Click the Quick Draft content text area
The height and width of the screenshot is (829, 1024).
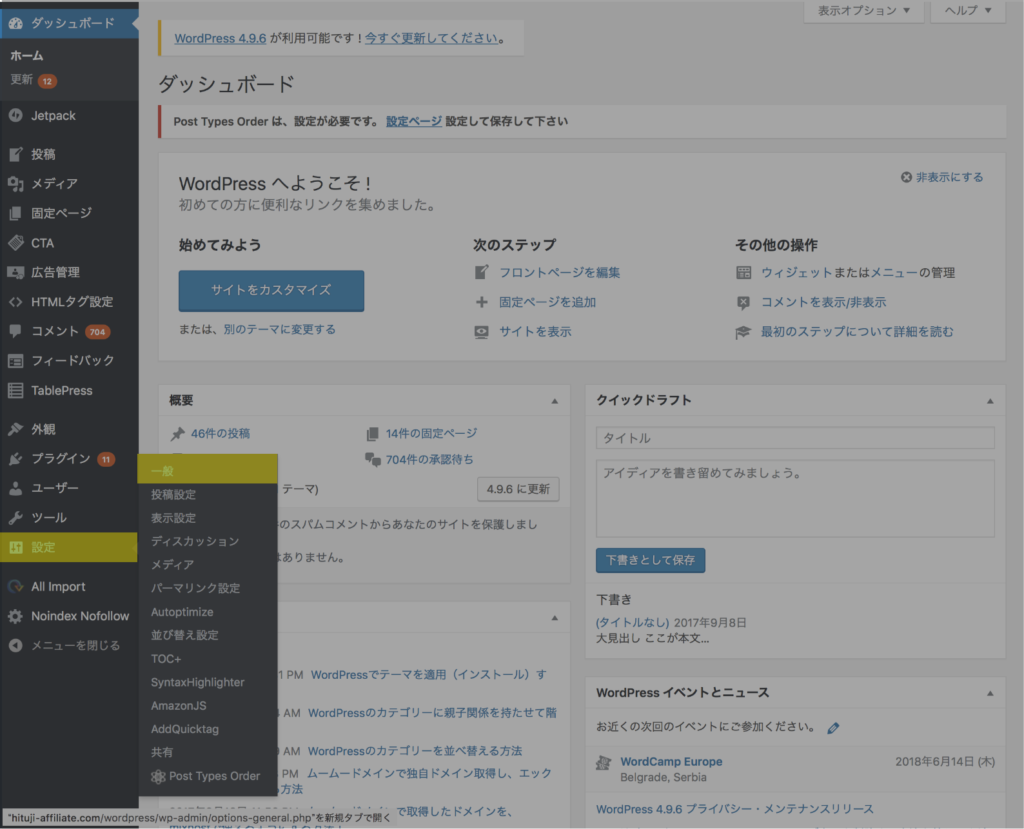[795, 498]
